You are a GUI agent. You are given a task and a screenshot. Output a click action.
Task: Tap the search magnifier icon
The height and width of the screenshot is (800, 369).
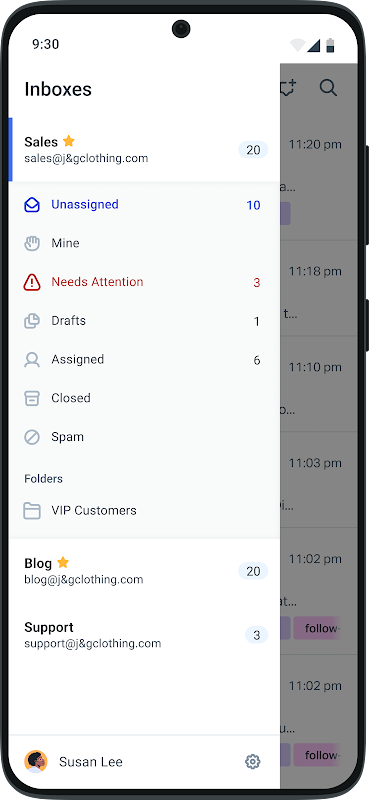point(328,88)
